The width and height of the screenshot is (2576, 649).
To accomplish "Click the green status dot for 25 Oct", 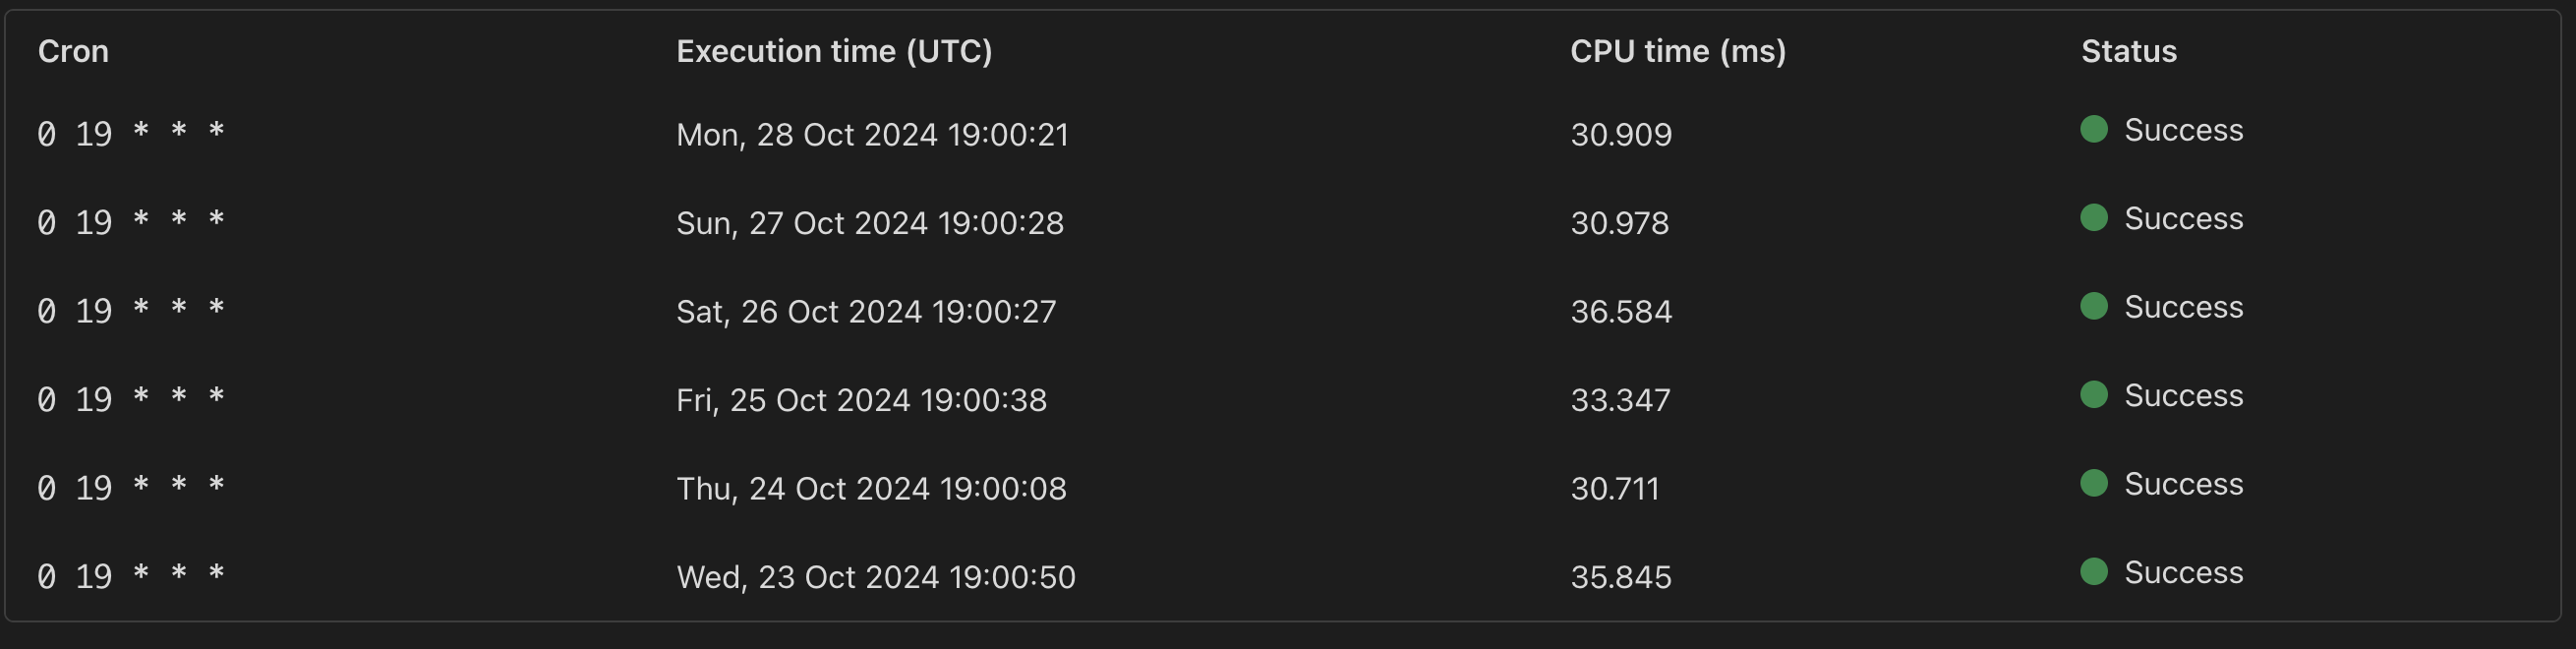I will (2094, 394).
